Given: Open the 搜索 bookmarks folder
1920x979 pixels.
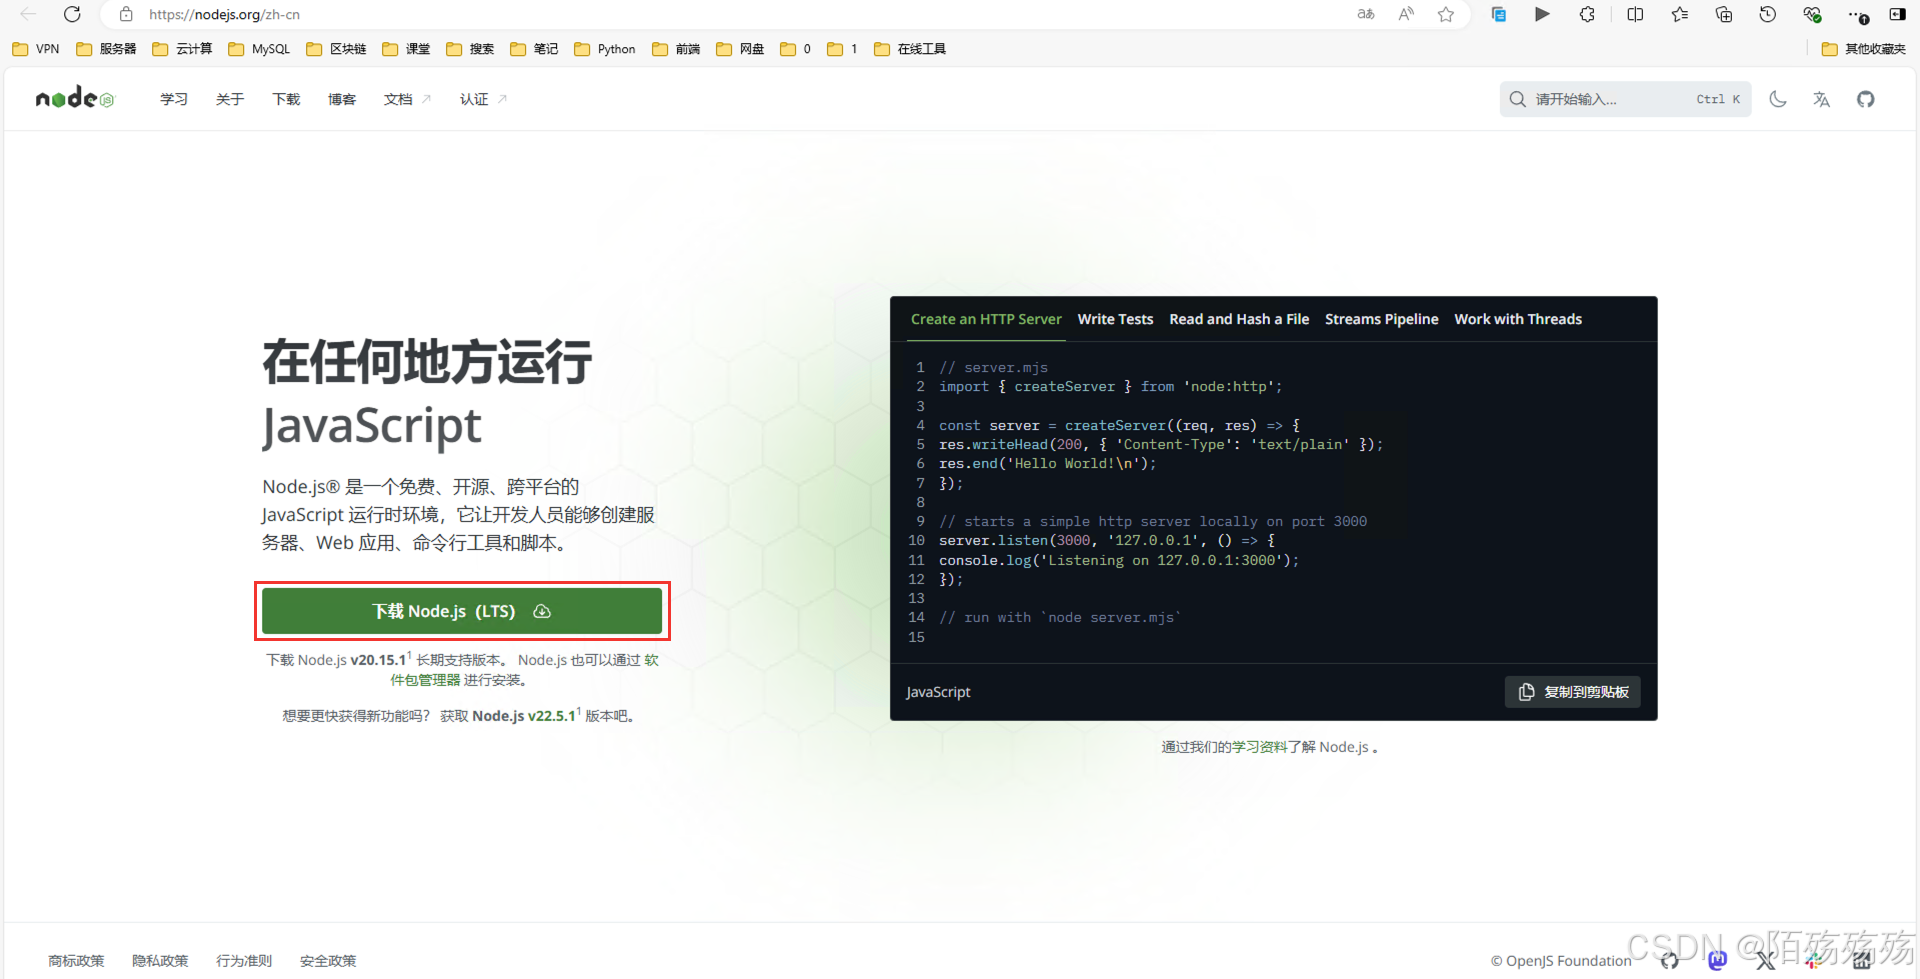Looking at the screenshot, I should click(470, 49).
